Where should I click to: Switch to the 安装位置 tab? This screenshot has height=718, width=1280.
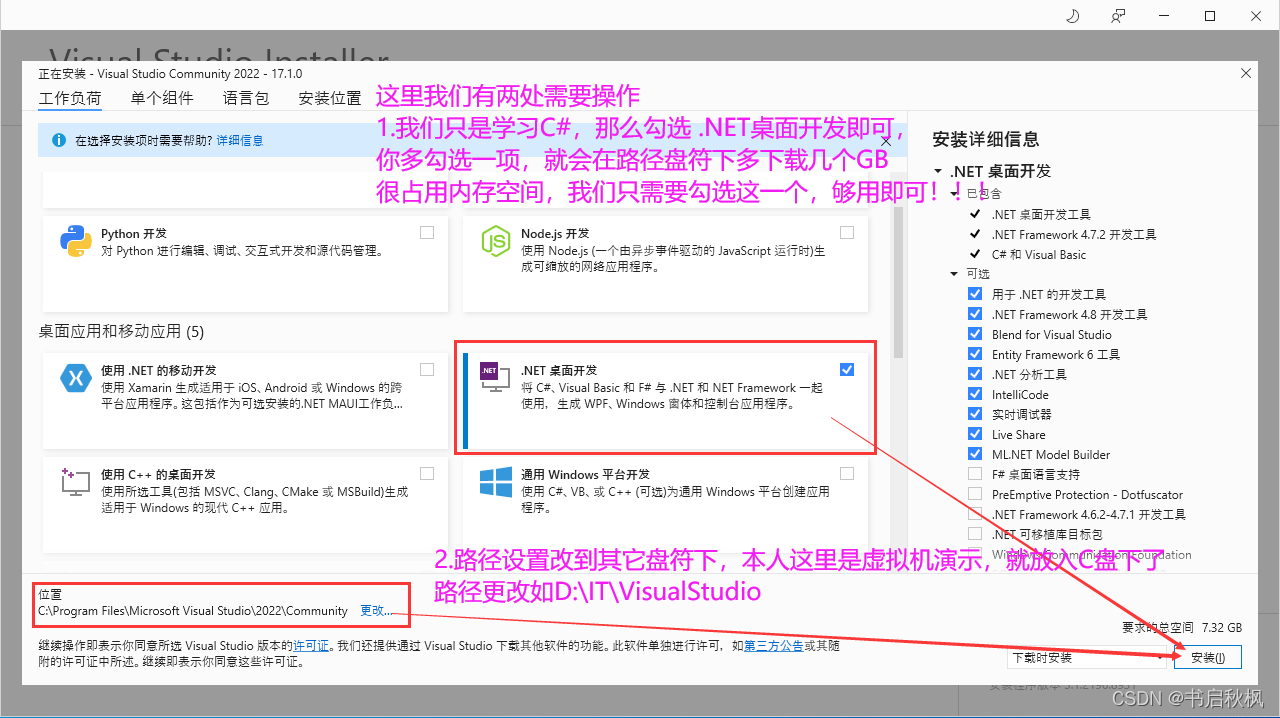pos(330,98)
